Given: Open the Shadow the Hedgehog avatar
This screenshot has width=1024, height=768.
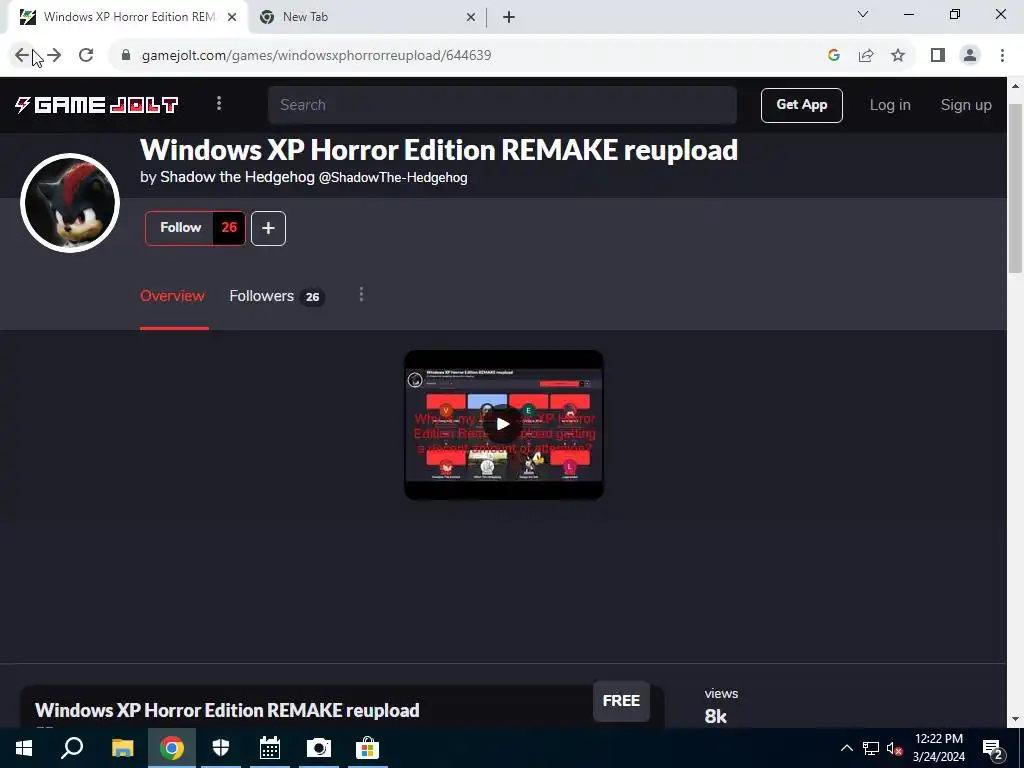Looking at the screenshot, I should click(70, 203).
